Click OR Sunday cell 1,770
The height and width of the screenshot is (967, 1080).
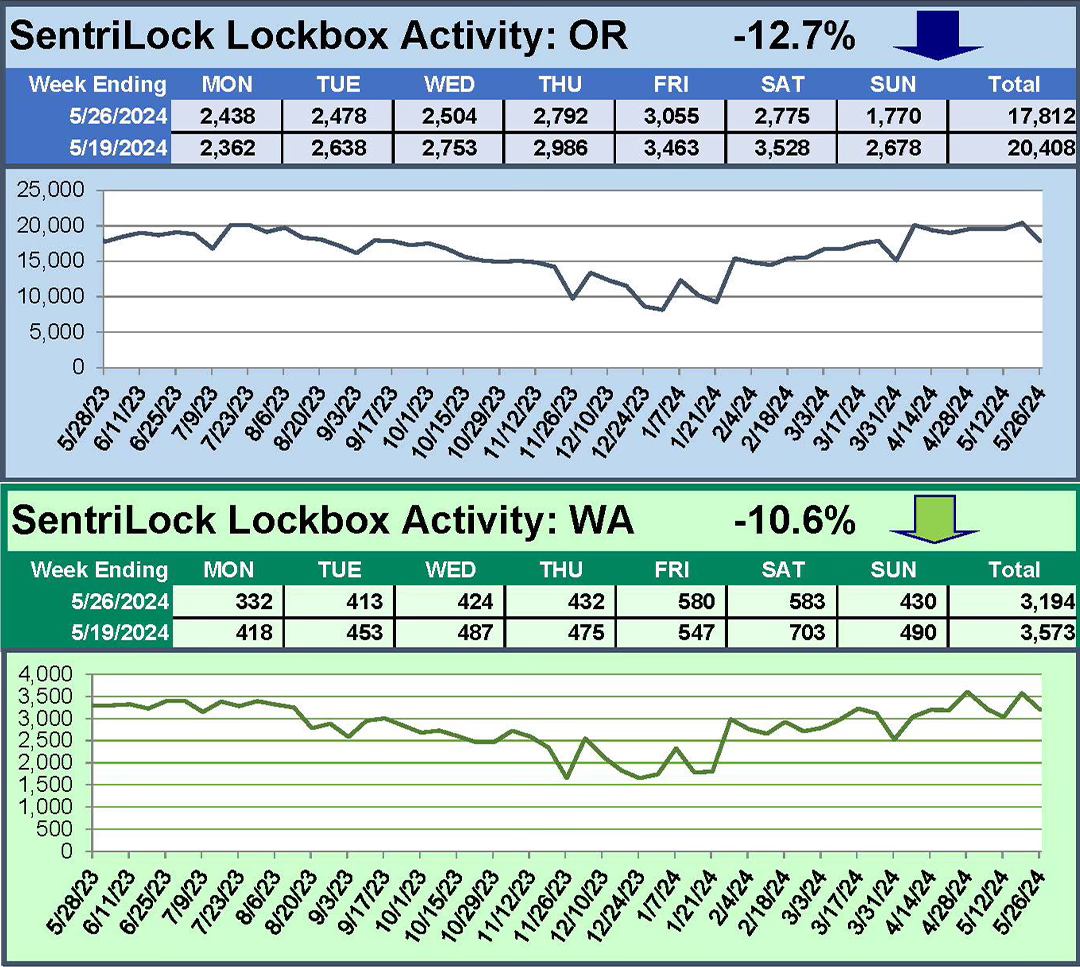893,116
